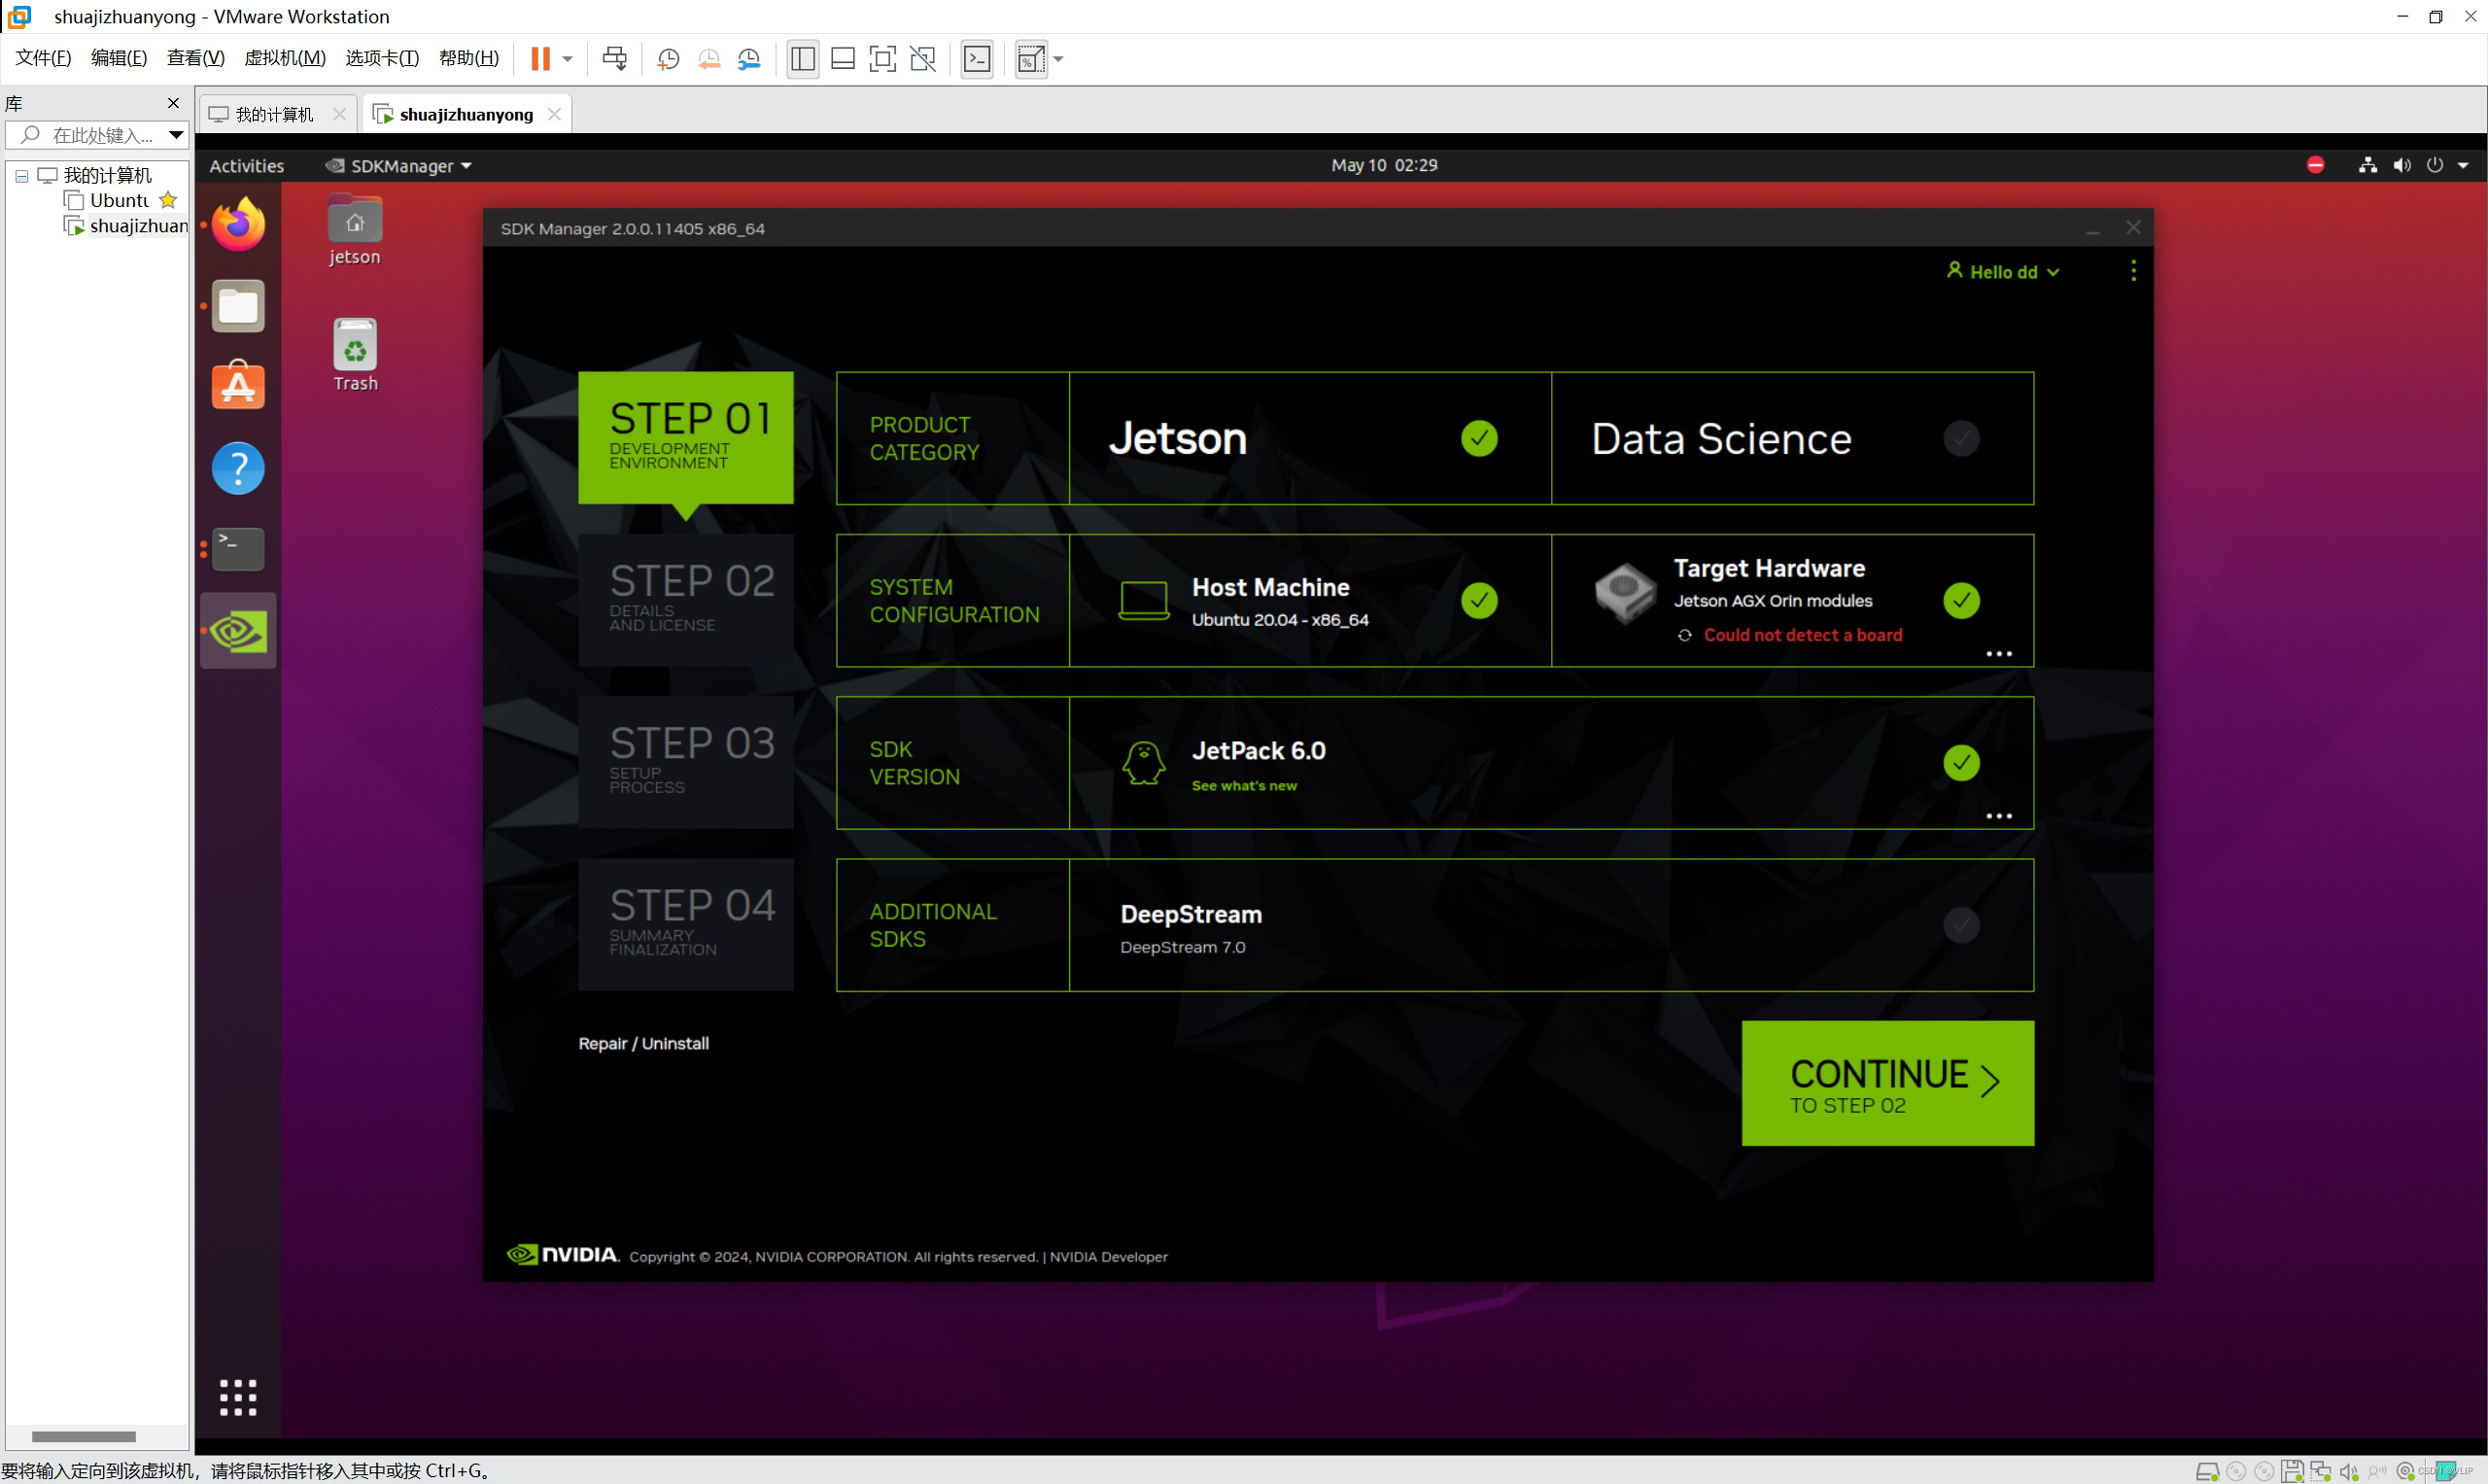
Task: Suspend the virtual machine using toolbar pause icon
Action: point(541,58)
